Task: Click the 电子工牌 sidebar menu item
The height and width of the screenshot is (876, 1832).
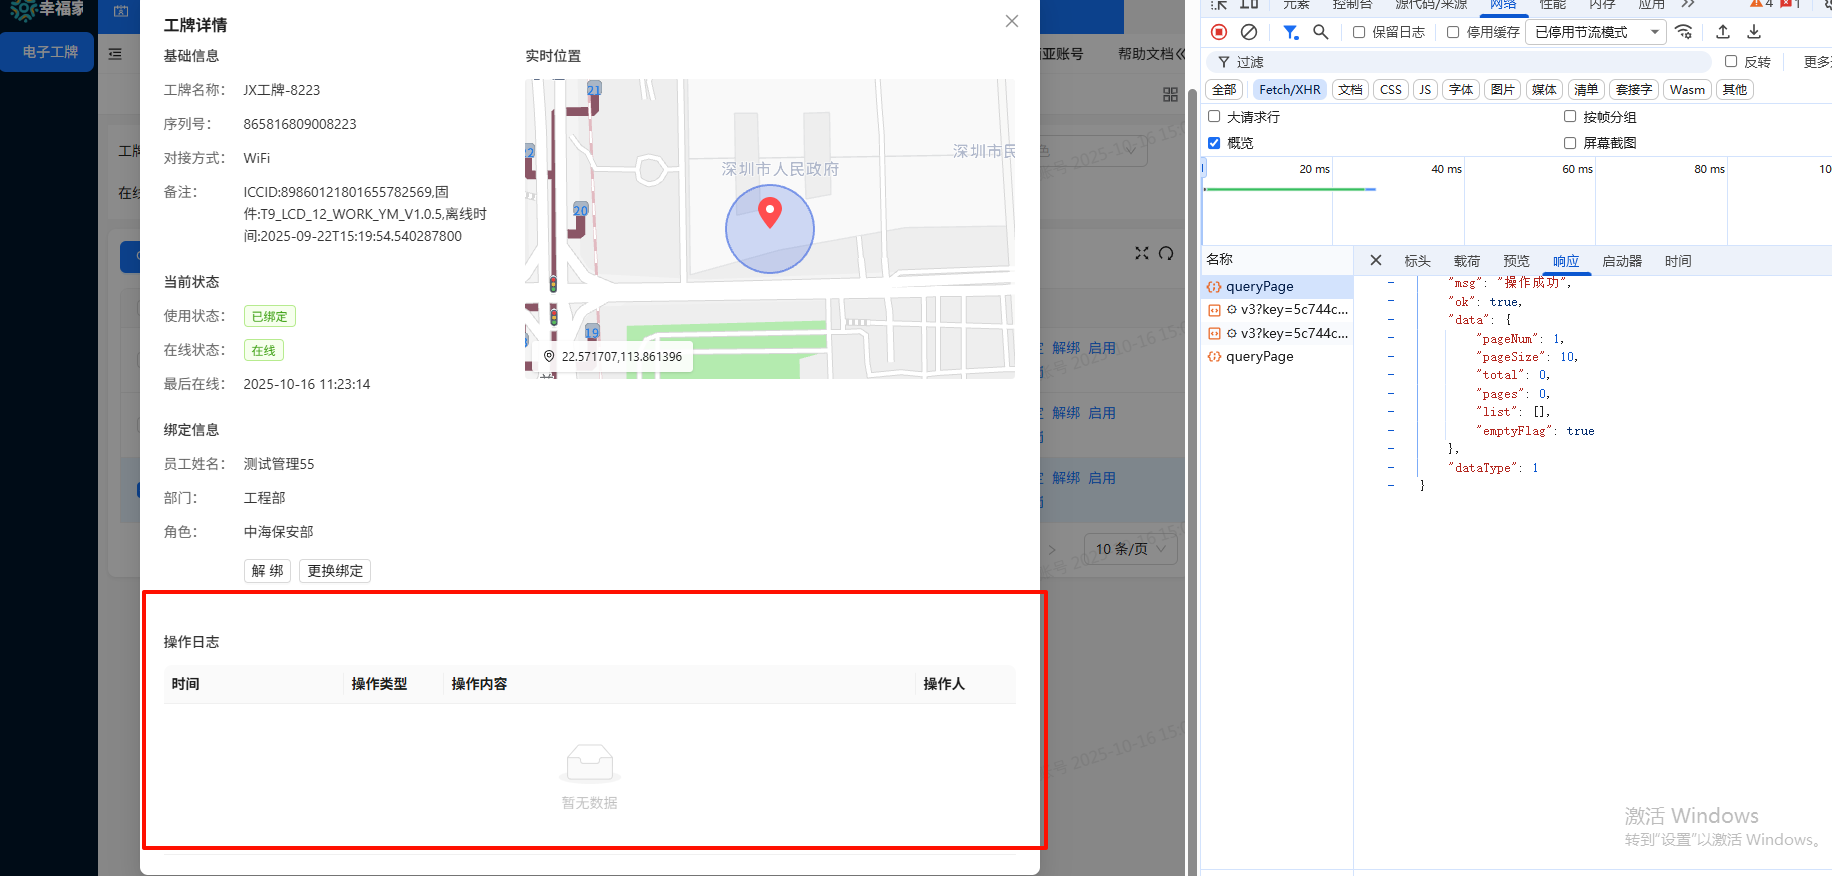Action: pos(47,52)
